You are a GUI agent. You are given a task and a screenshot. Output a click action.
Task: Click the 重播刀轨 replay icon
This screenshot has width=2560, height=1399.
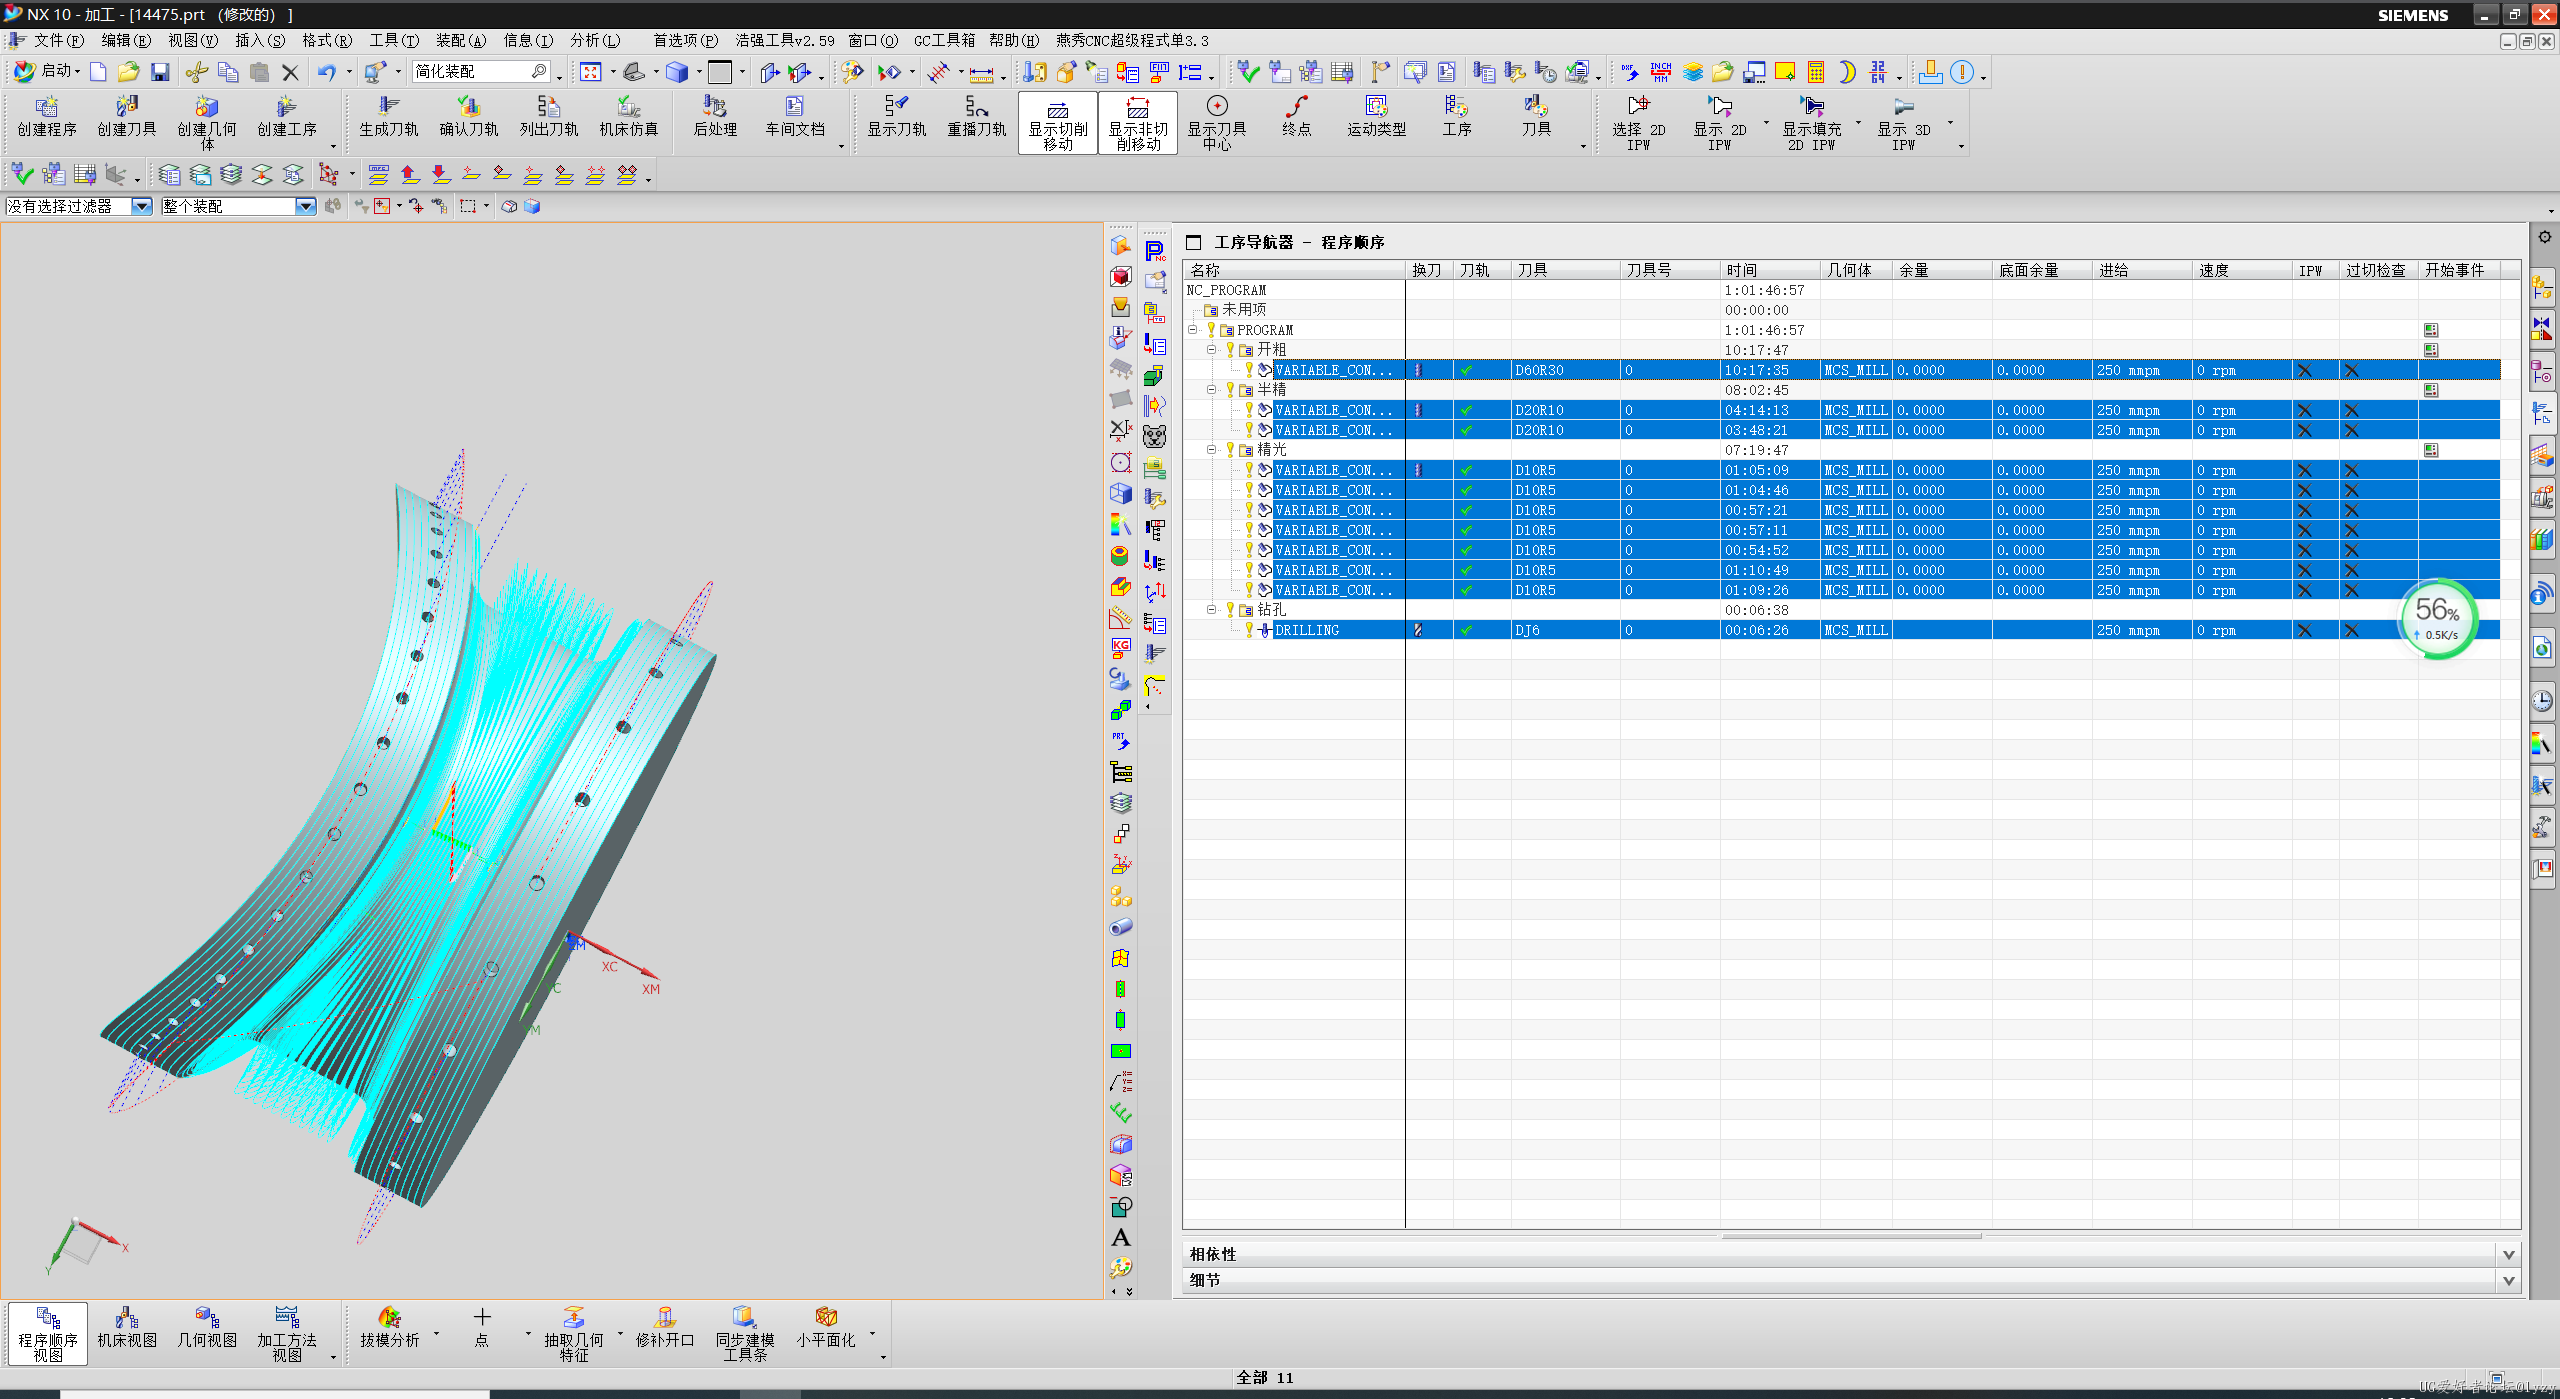point(977,118)
